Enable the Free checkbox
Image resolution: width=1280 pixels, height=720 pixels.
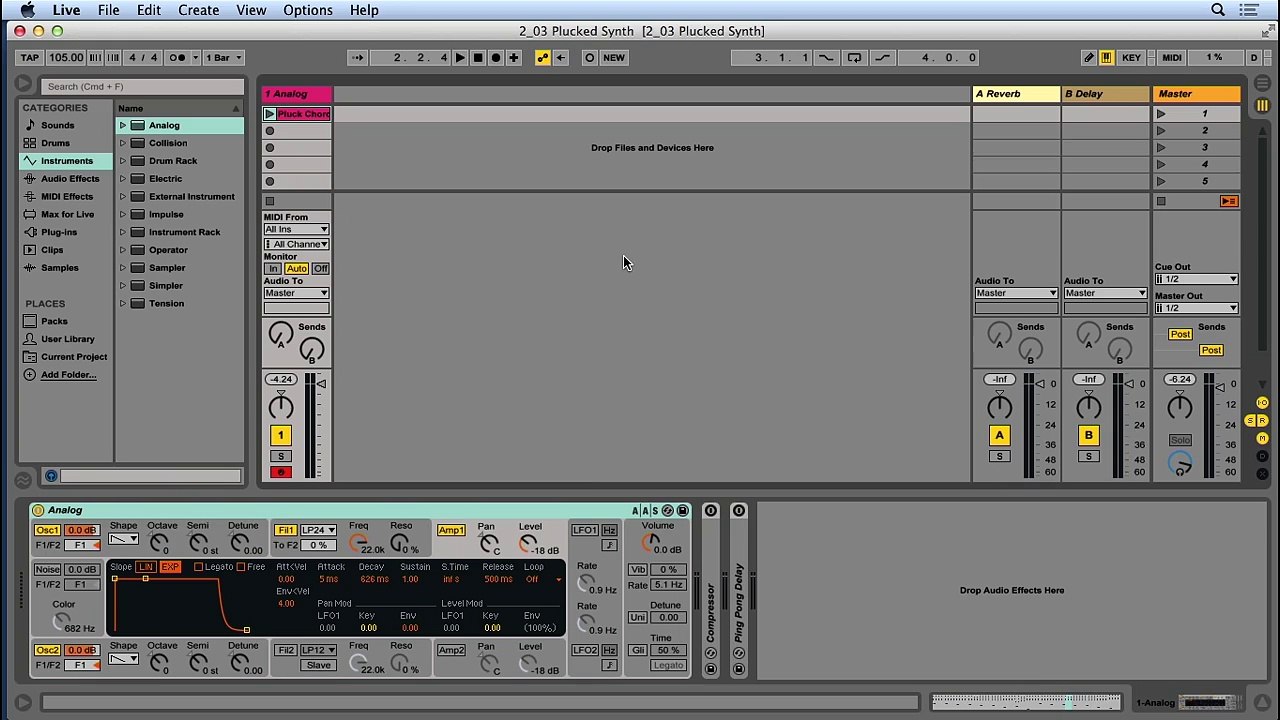click(x=241, y=567)
